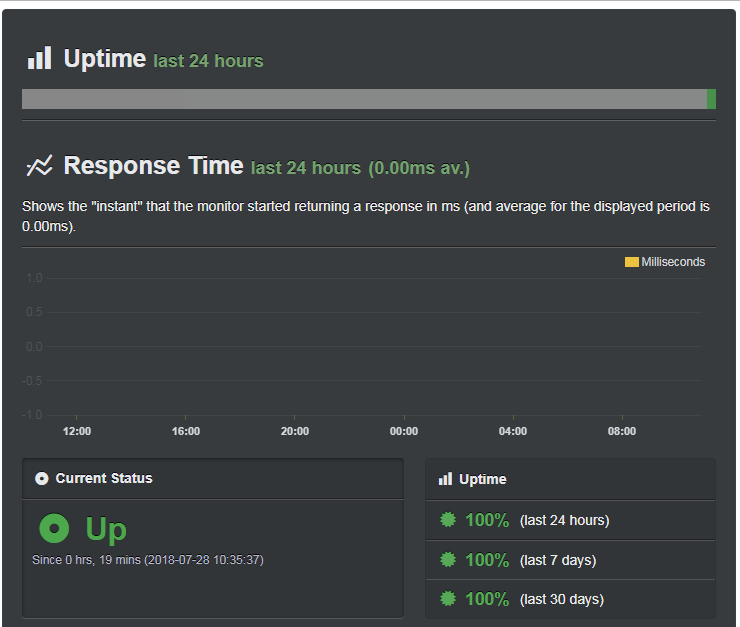Click the 100% last 24 hours row
The height and width of the screenshot is (627, 740).
tap(571, 520)
